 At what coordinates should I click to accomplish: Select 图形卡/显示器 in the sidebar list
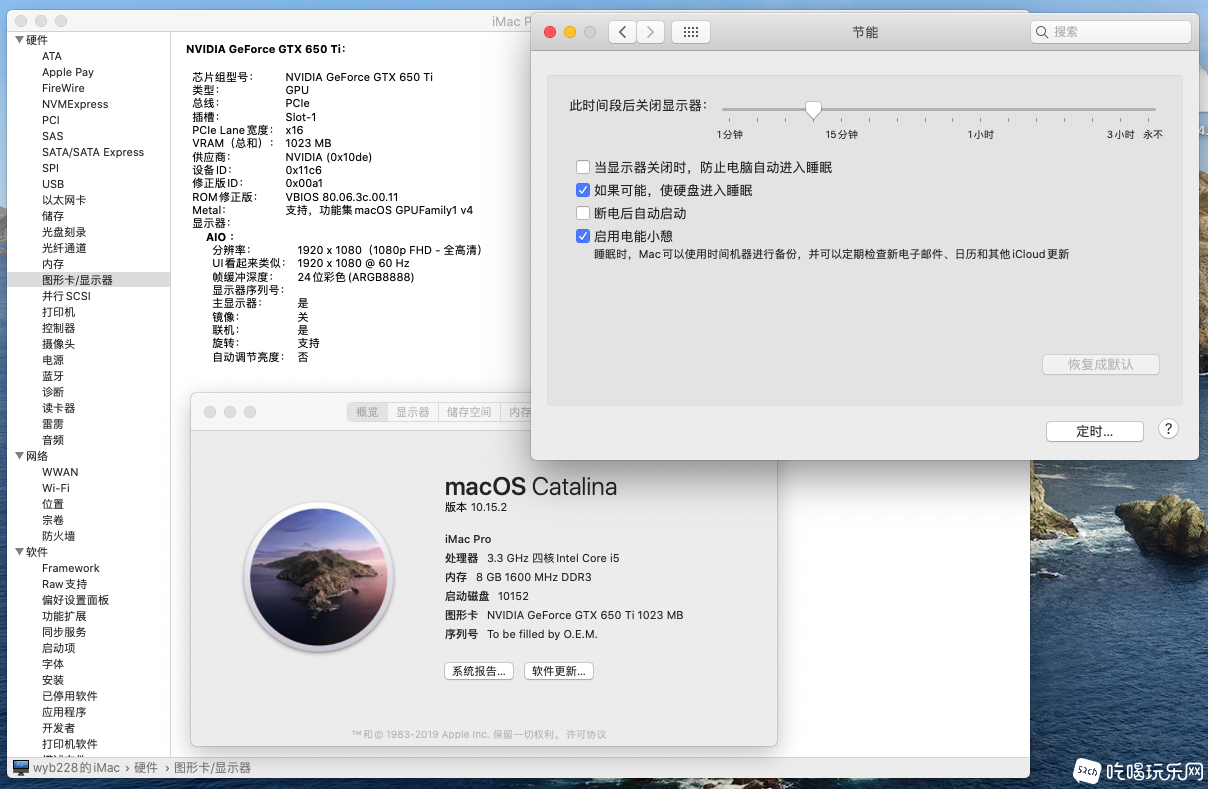(78, 280)
